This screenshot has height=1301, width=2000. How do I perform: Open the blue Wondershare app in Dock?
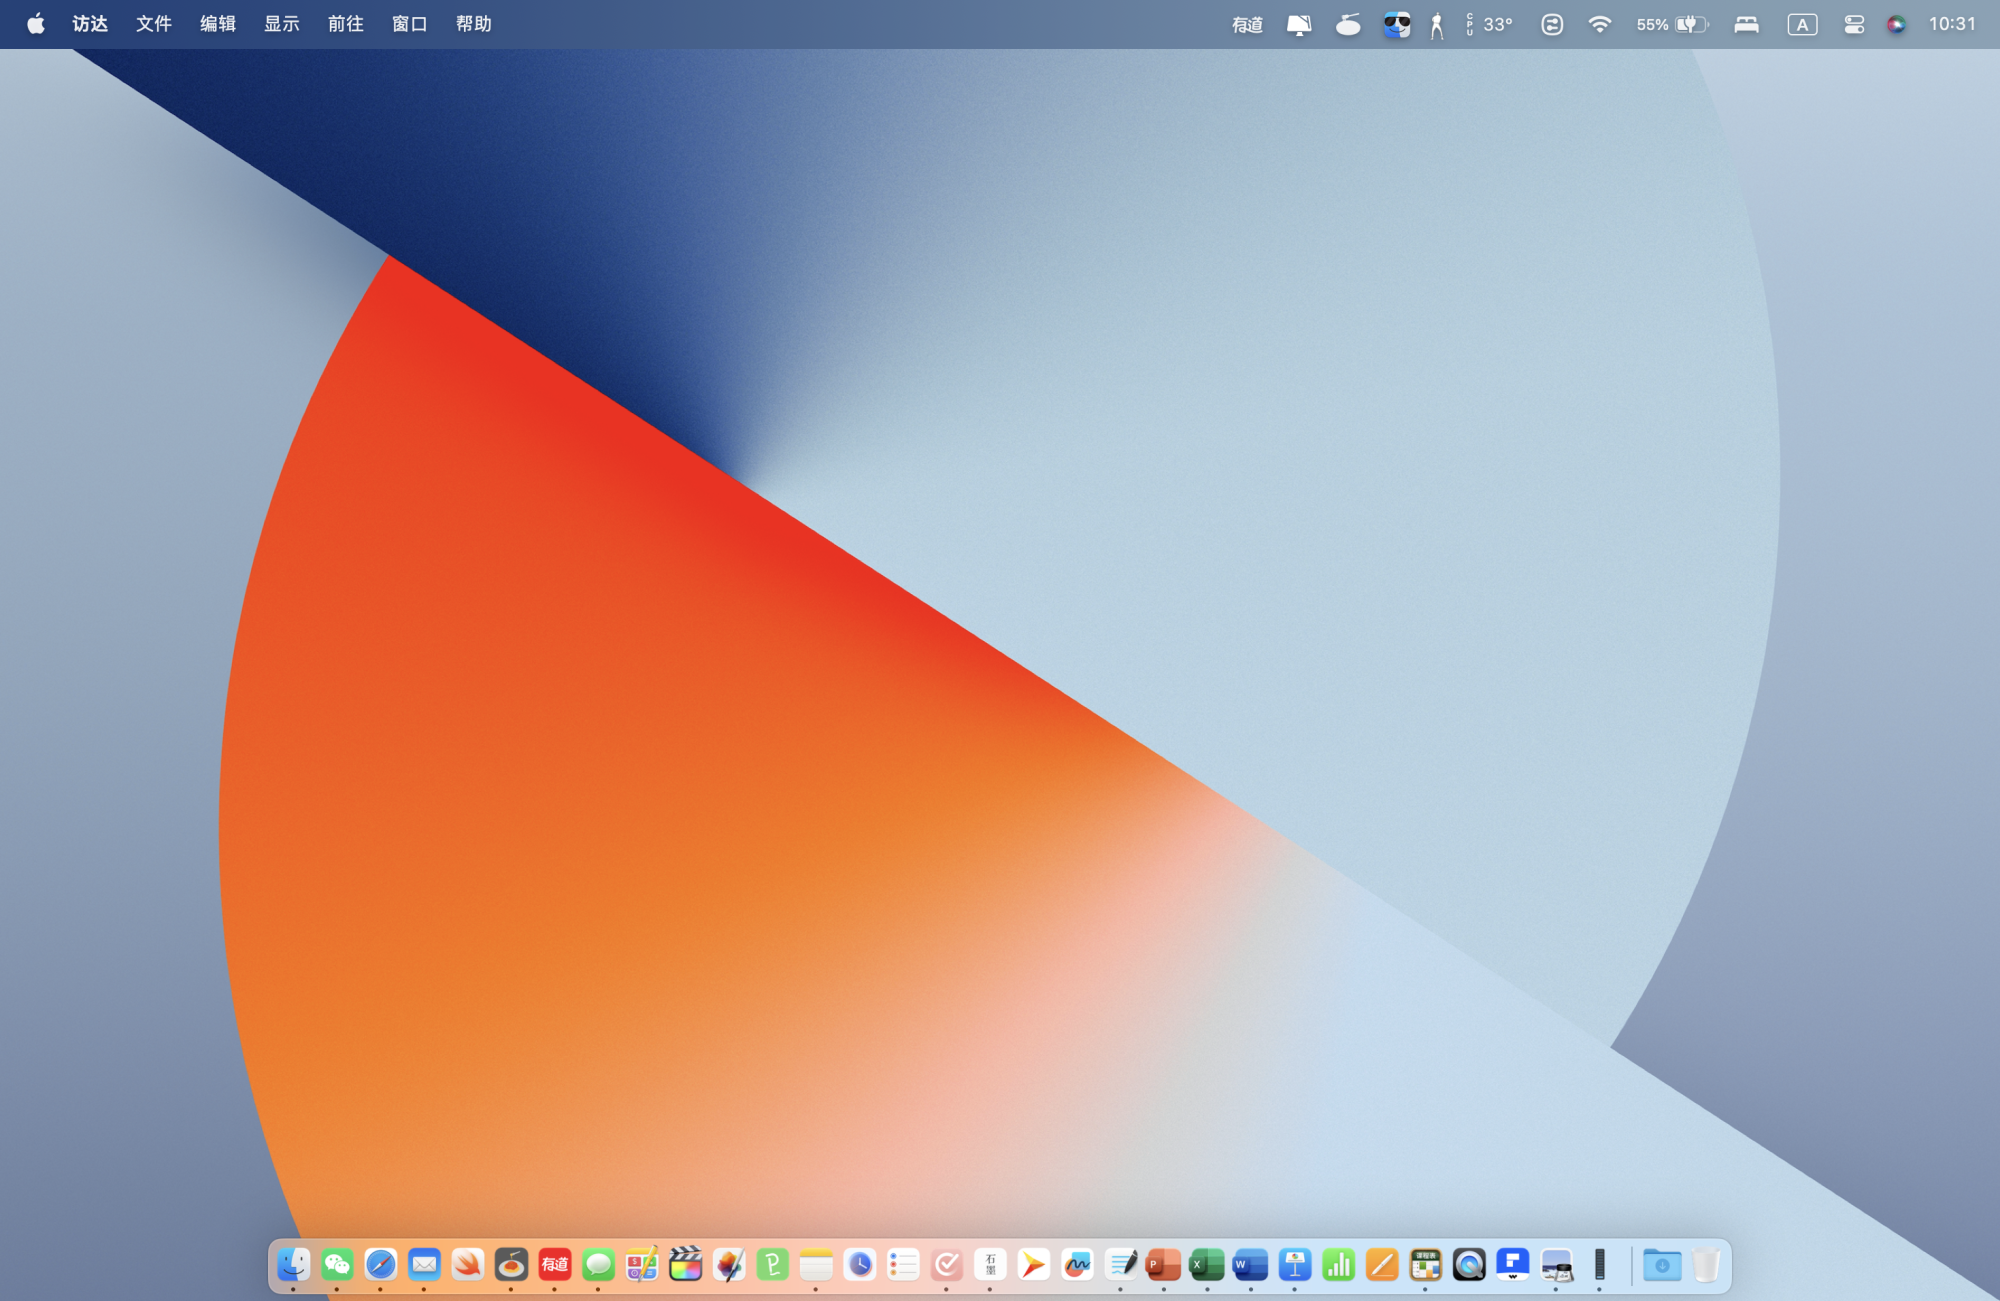pos(1513,1265)
